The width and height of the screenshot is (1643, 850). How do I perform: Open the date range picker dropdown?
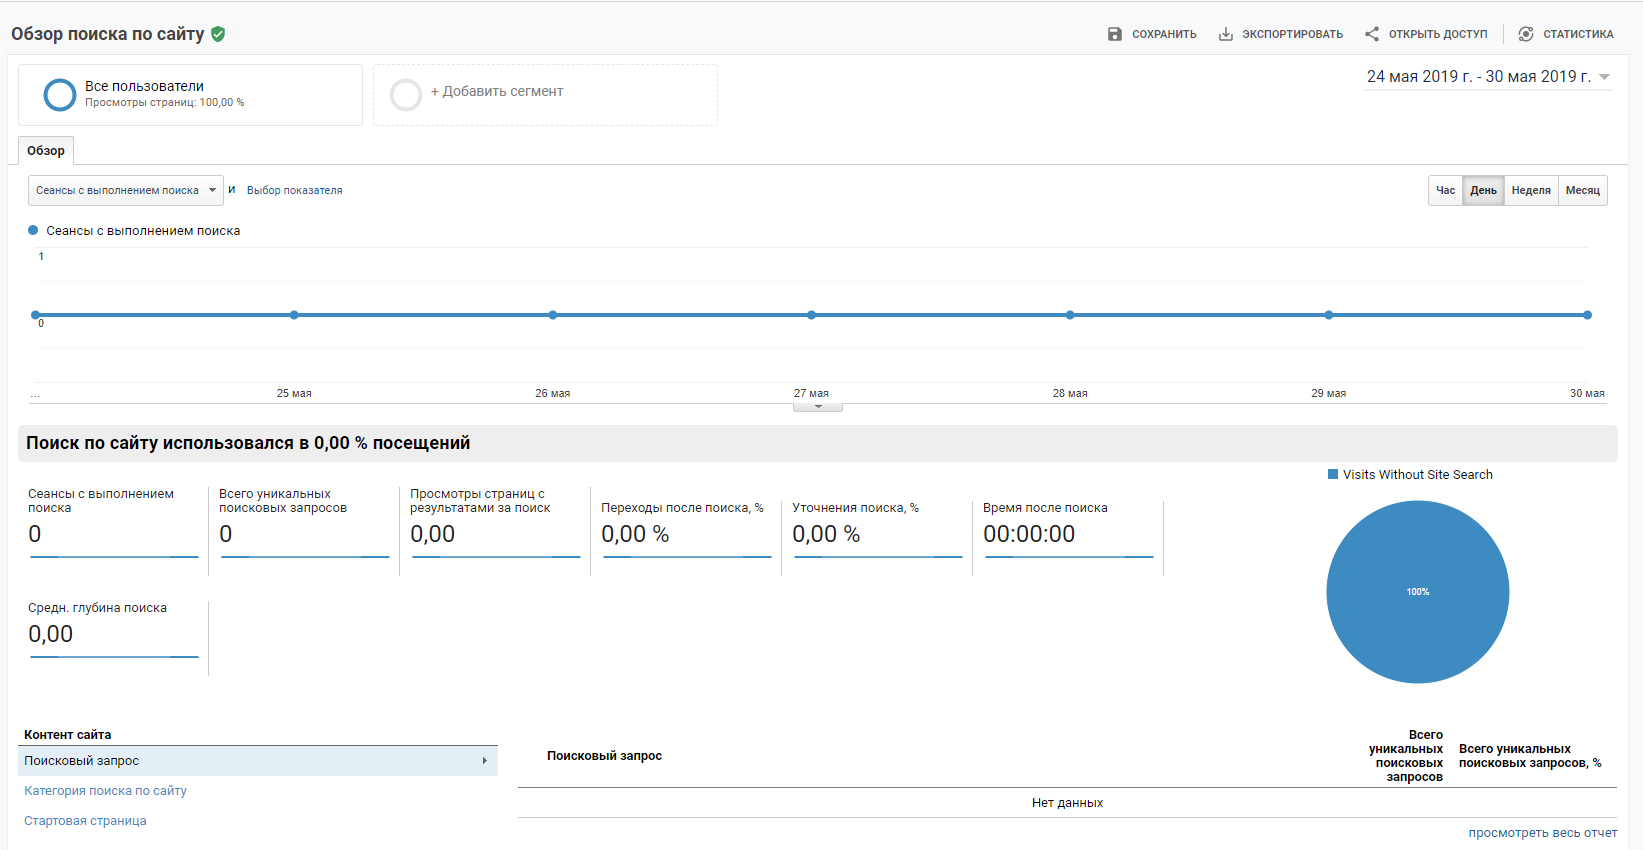(x=1488, y=77)
